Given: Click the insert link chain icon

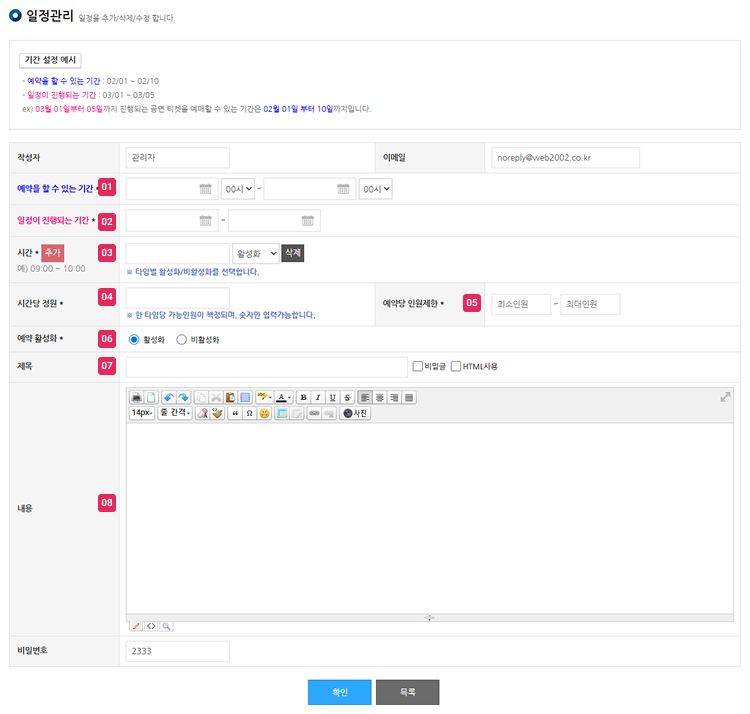Looking at the screenshot, I should click(314, 413).
